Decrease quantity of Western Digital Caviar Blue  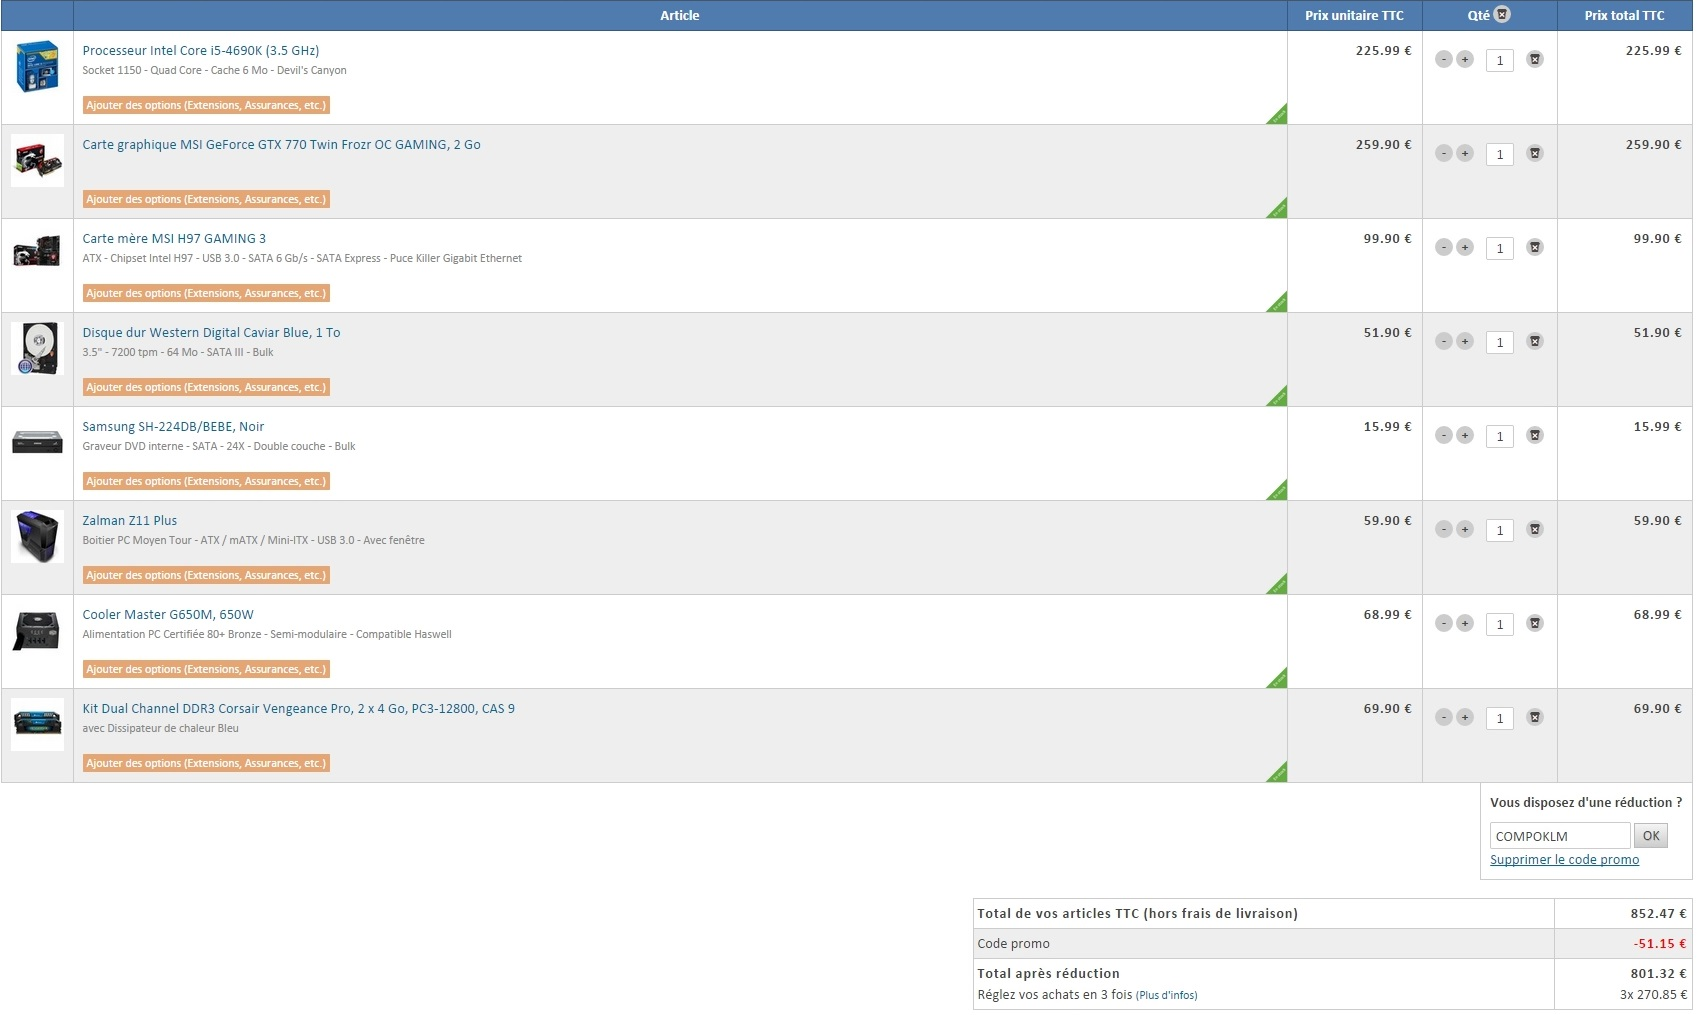tap(1443, 342)
